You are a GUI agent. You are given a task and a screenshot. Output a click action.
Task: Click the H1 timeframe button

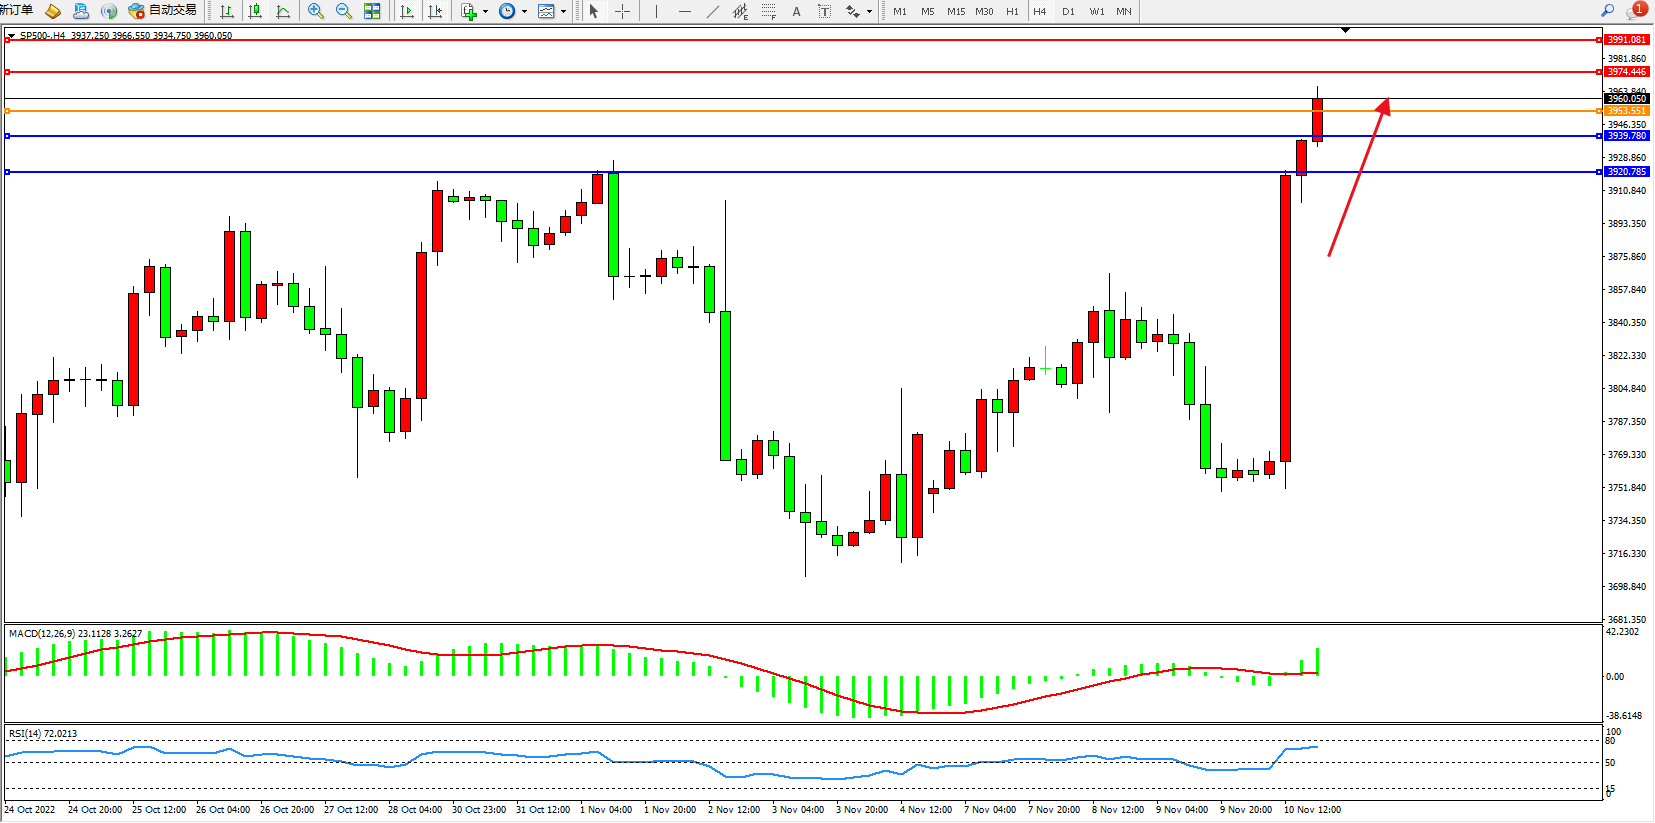(1012, 11)
